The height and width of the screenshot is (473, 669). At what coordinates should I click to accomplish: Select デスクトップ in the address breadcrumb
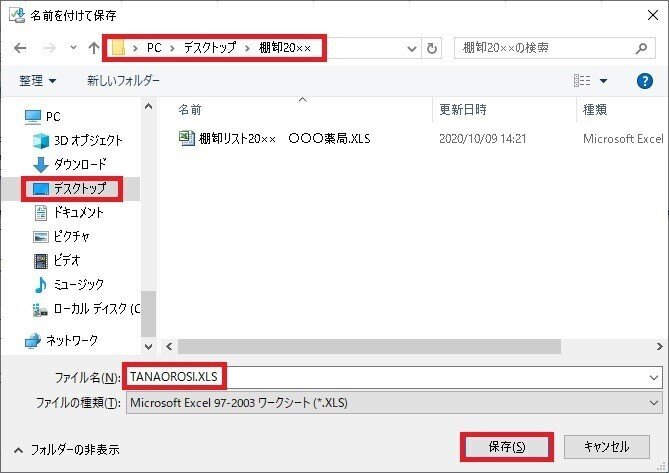(209, 48)
